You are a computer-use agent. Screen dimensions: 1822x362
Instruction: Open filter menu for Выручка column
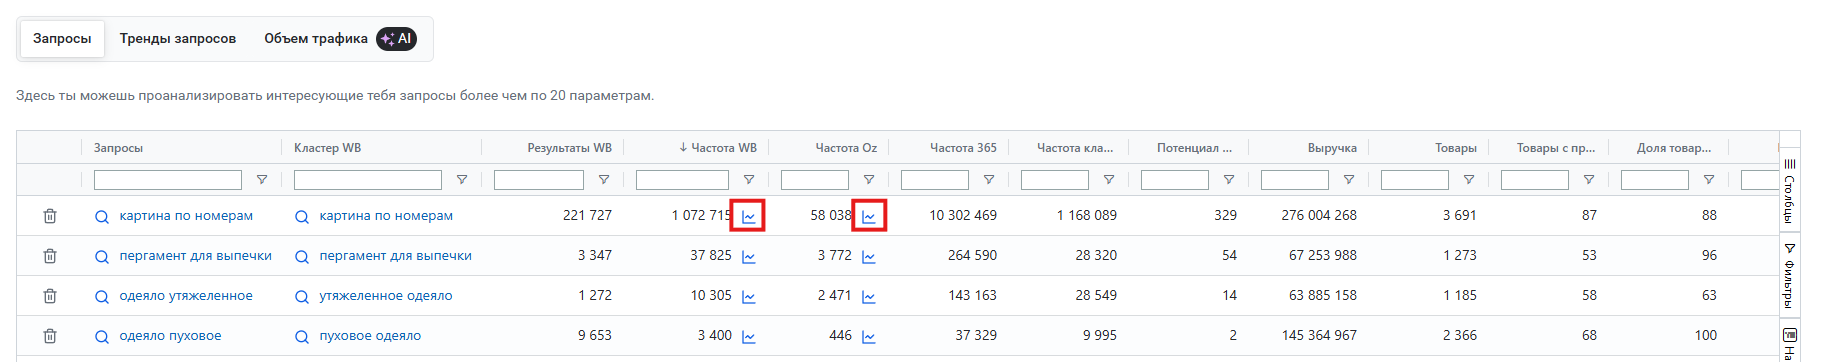click(1348, 180)
